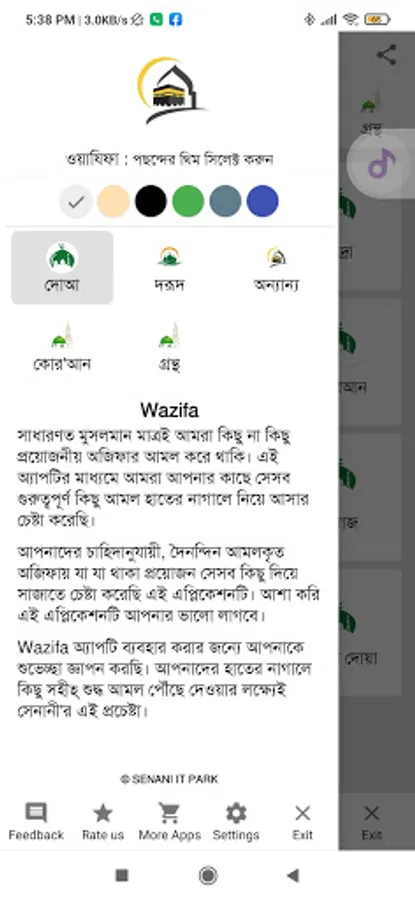Choose the green theme color

pyautogui.click(x=188, y=201)
